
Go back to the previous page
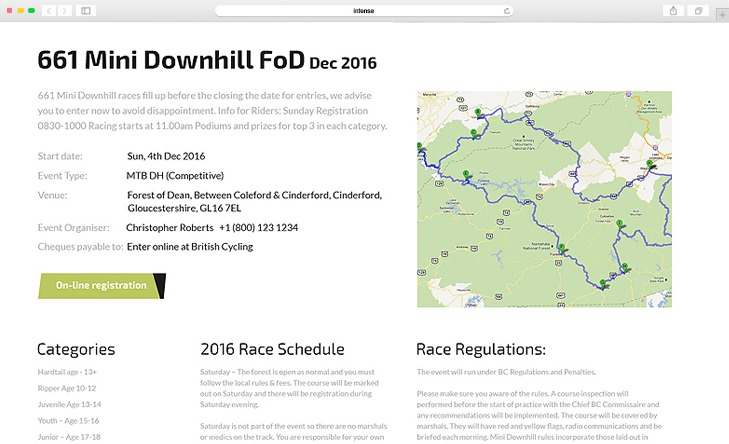click(49, 10)
